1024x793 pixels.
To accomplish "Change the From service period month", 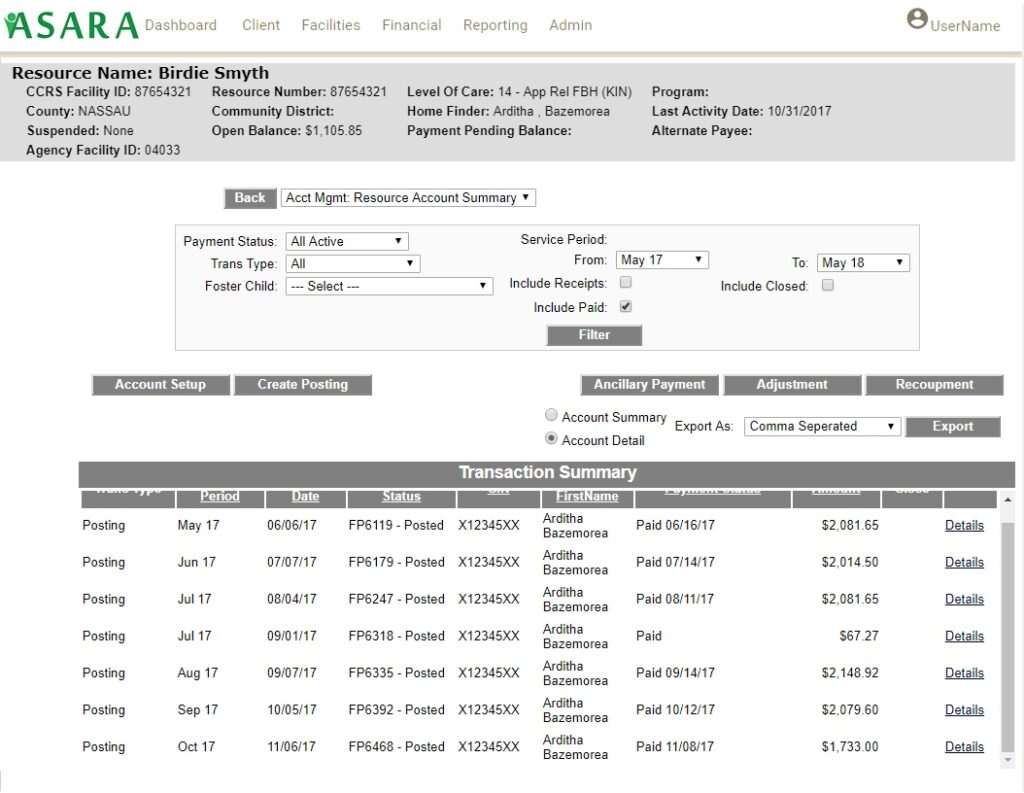I will click(x=661, y=259).
